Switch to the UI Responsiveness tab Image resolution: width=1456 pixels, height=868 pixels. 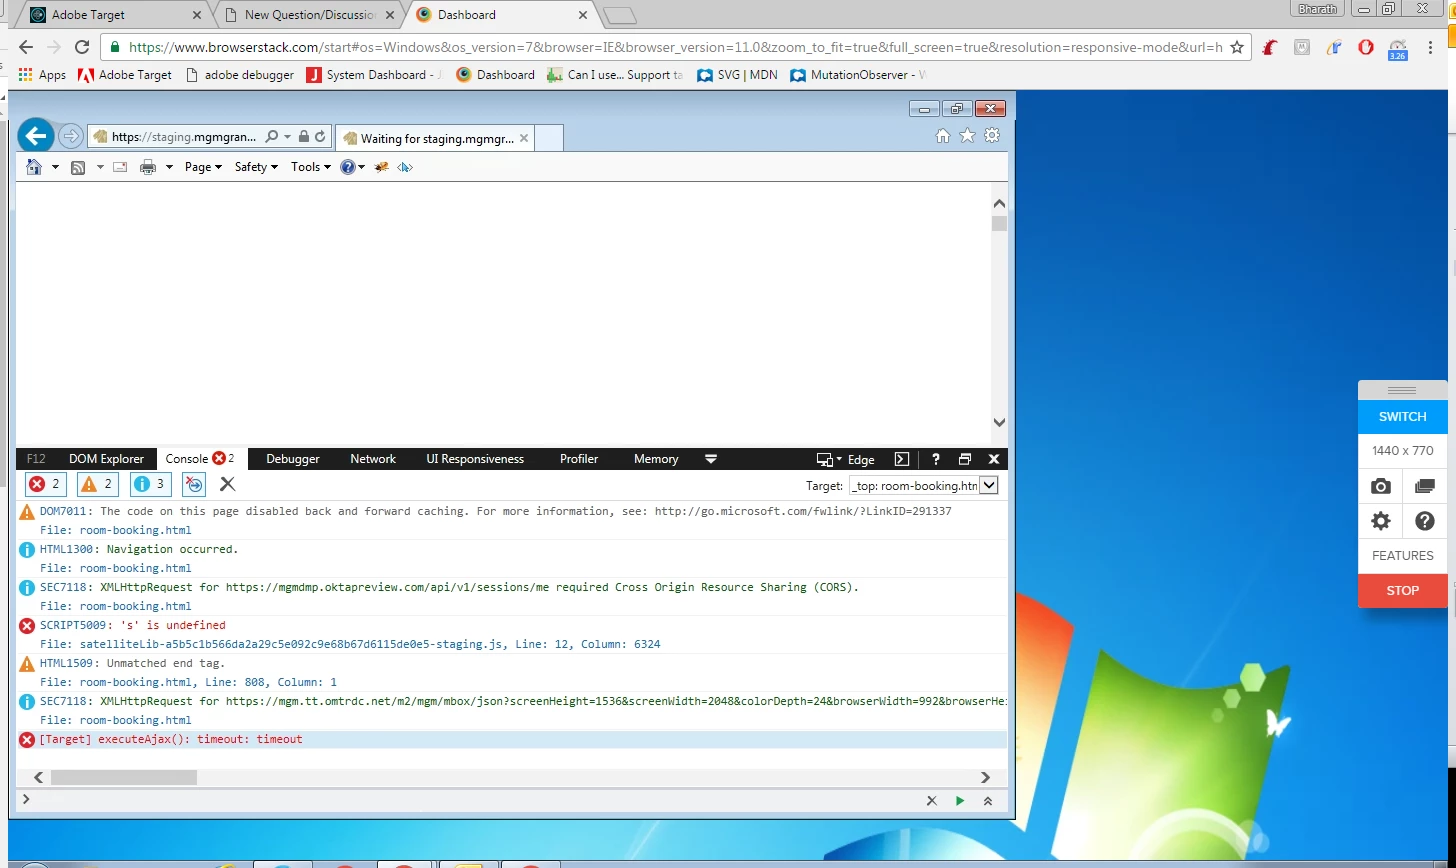(x=475, y=459)
